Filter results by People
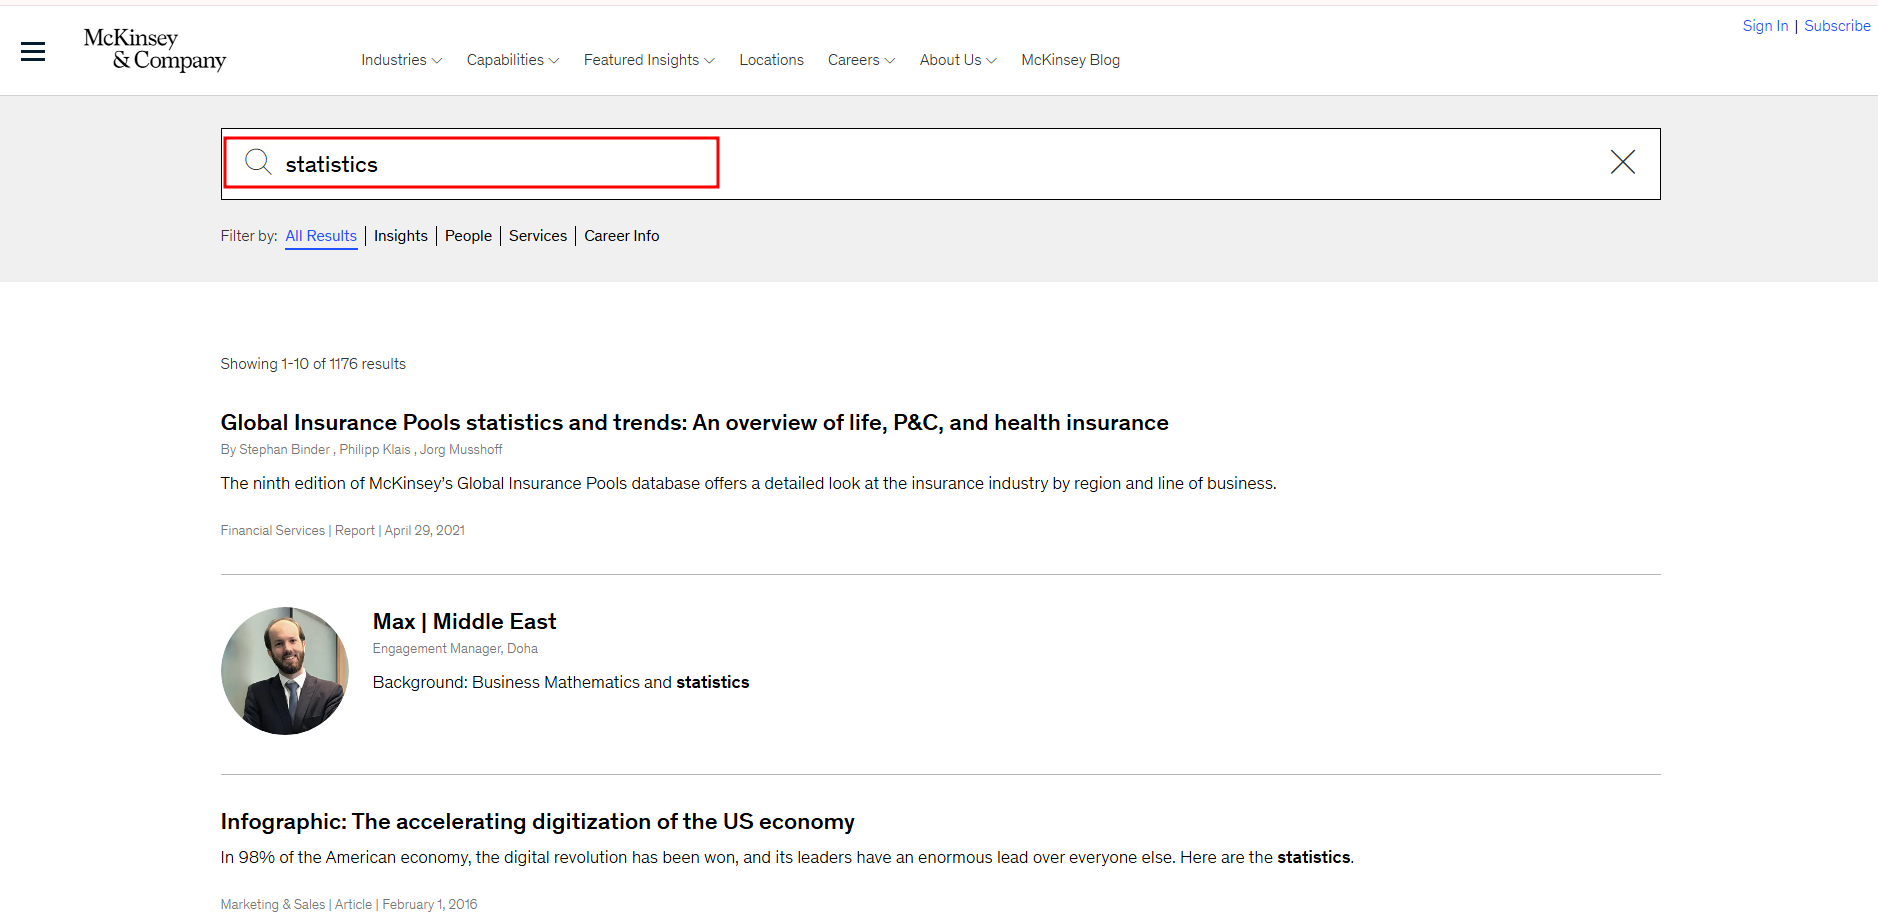This screenshot has width=1878, height=913. 468,236
